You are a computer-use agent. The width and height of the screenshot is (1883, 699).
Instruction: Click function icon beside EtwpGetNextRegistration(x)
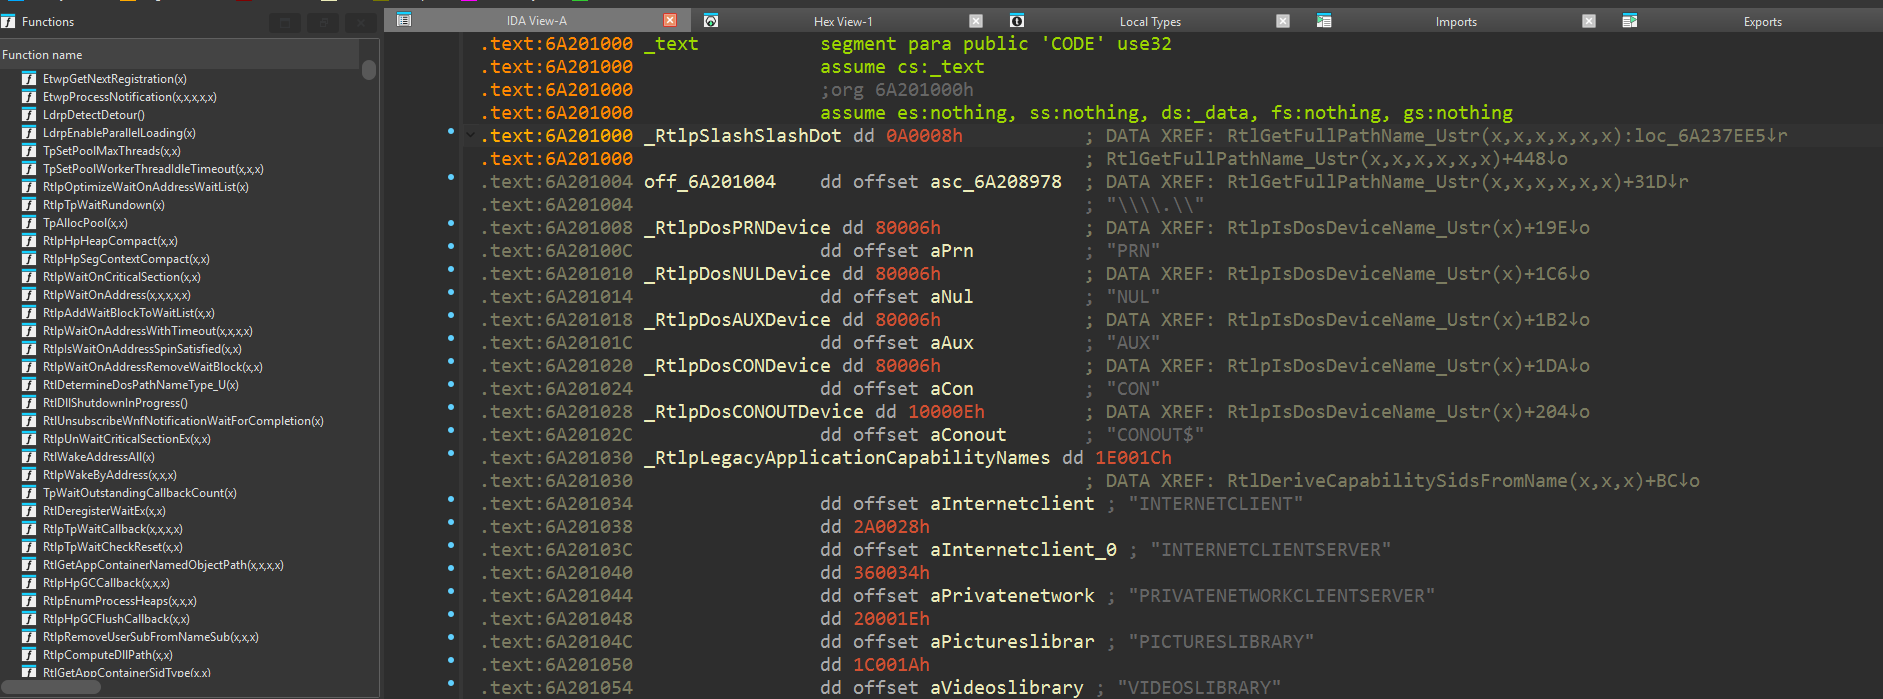click(29, 79)
